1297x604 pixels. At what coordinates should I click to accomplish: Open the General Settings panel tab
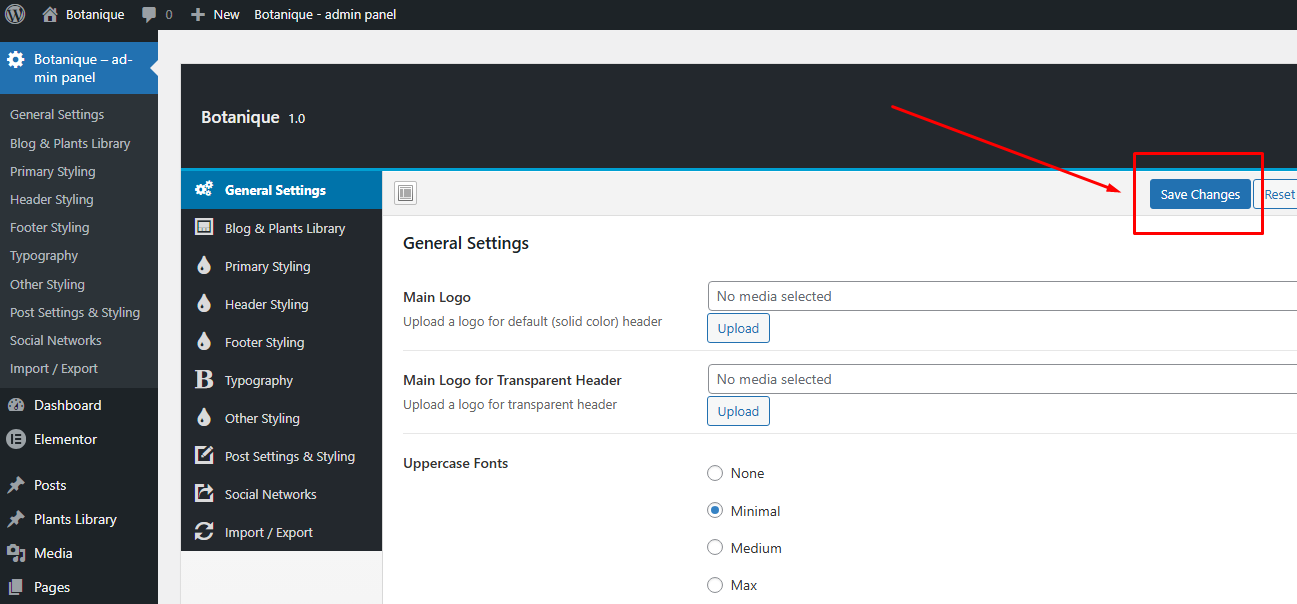coord(281,190)
